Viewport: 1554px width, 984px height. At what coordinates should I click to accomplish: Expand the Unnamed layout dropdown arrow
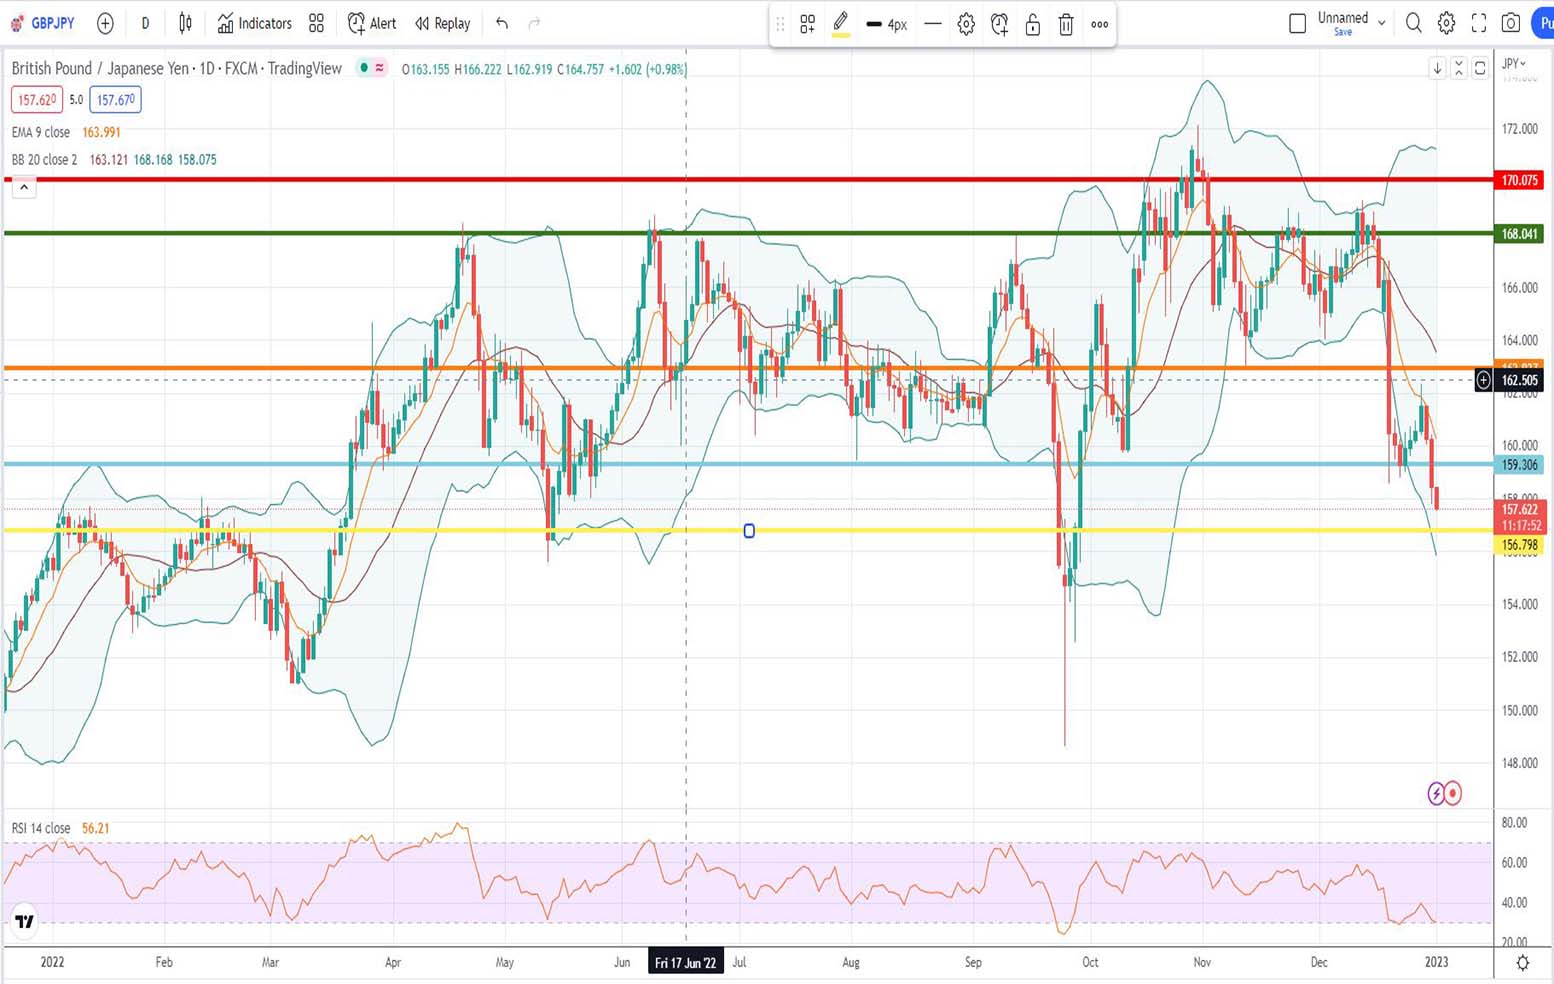1382,23
